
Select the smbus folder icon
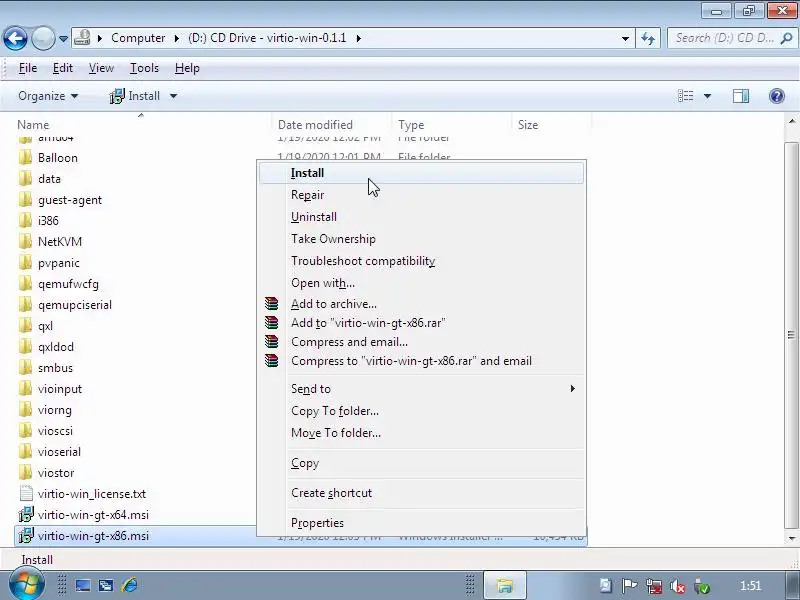[x=26, y=367]
